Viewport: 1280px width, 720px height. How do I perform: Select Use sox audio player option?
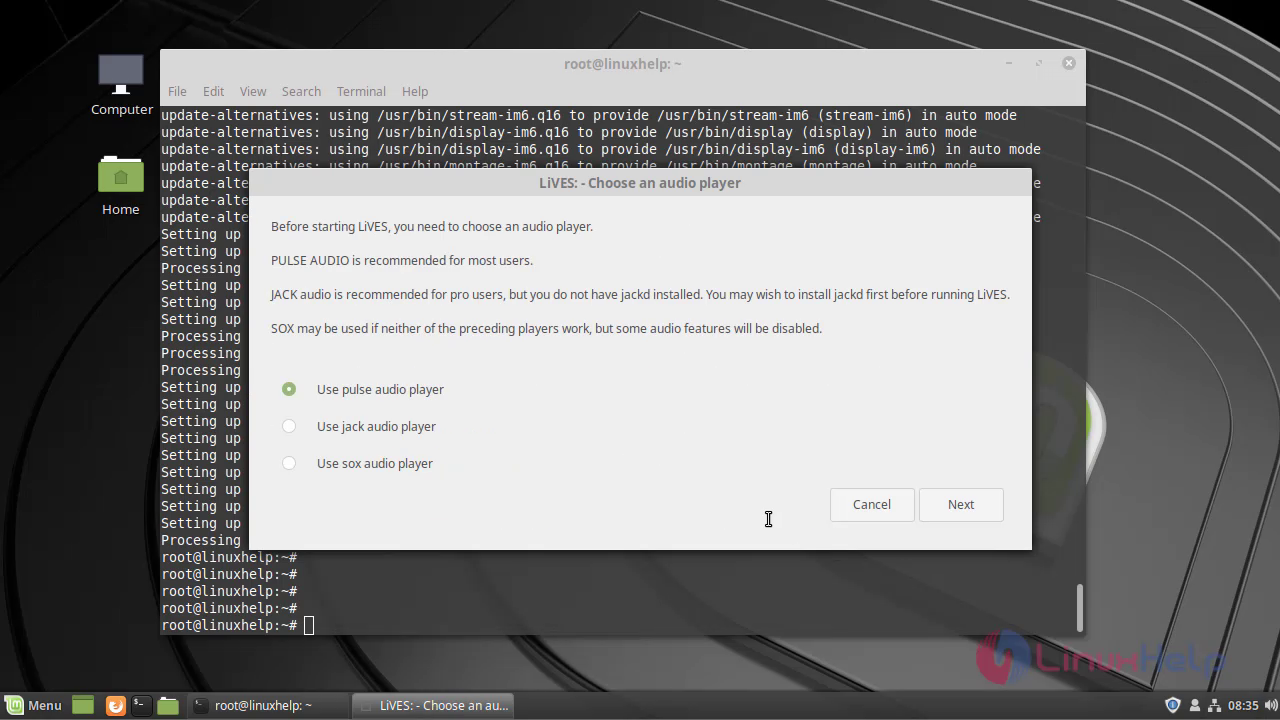[358, 463]
